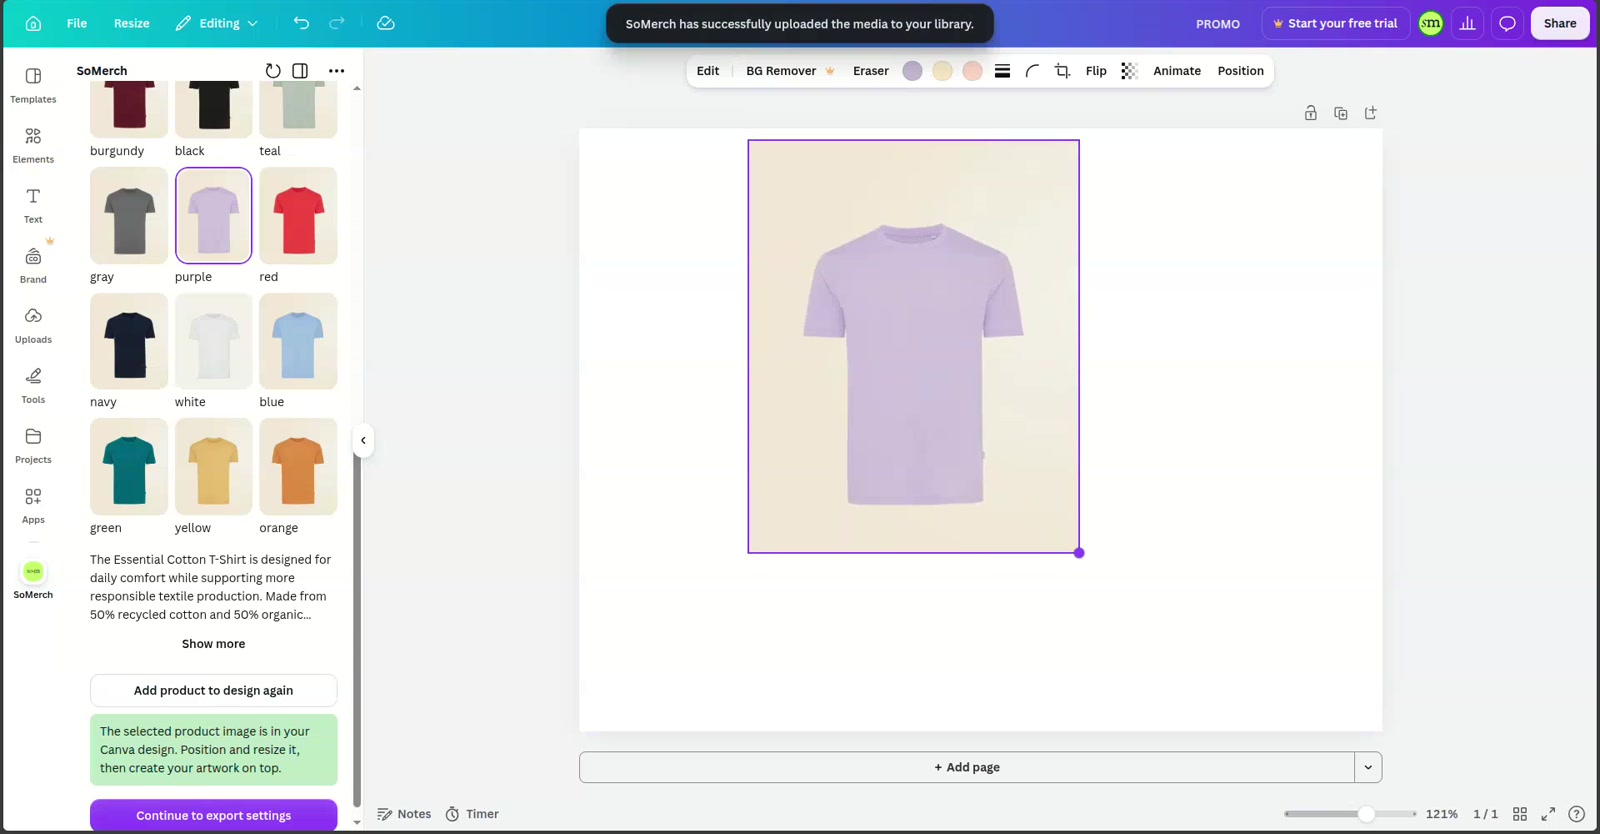Refresh the SoMerch panel
Screen dimensions: 1600x834
coord(273,71)
